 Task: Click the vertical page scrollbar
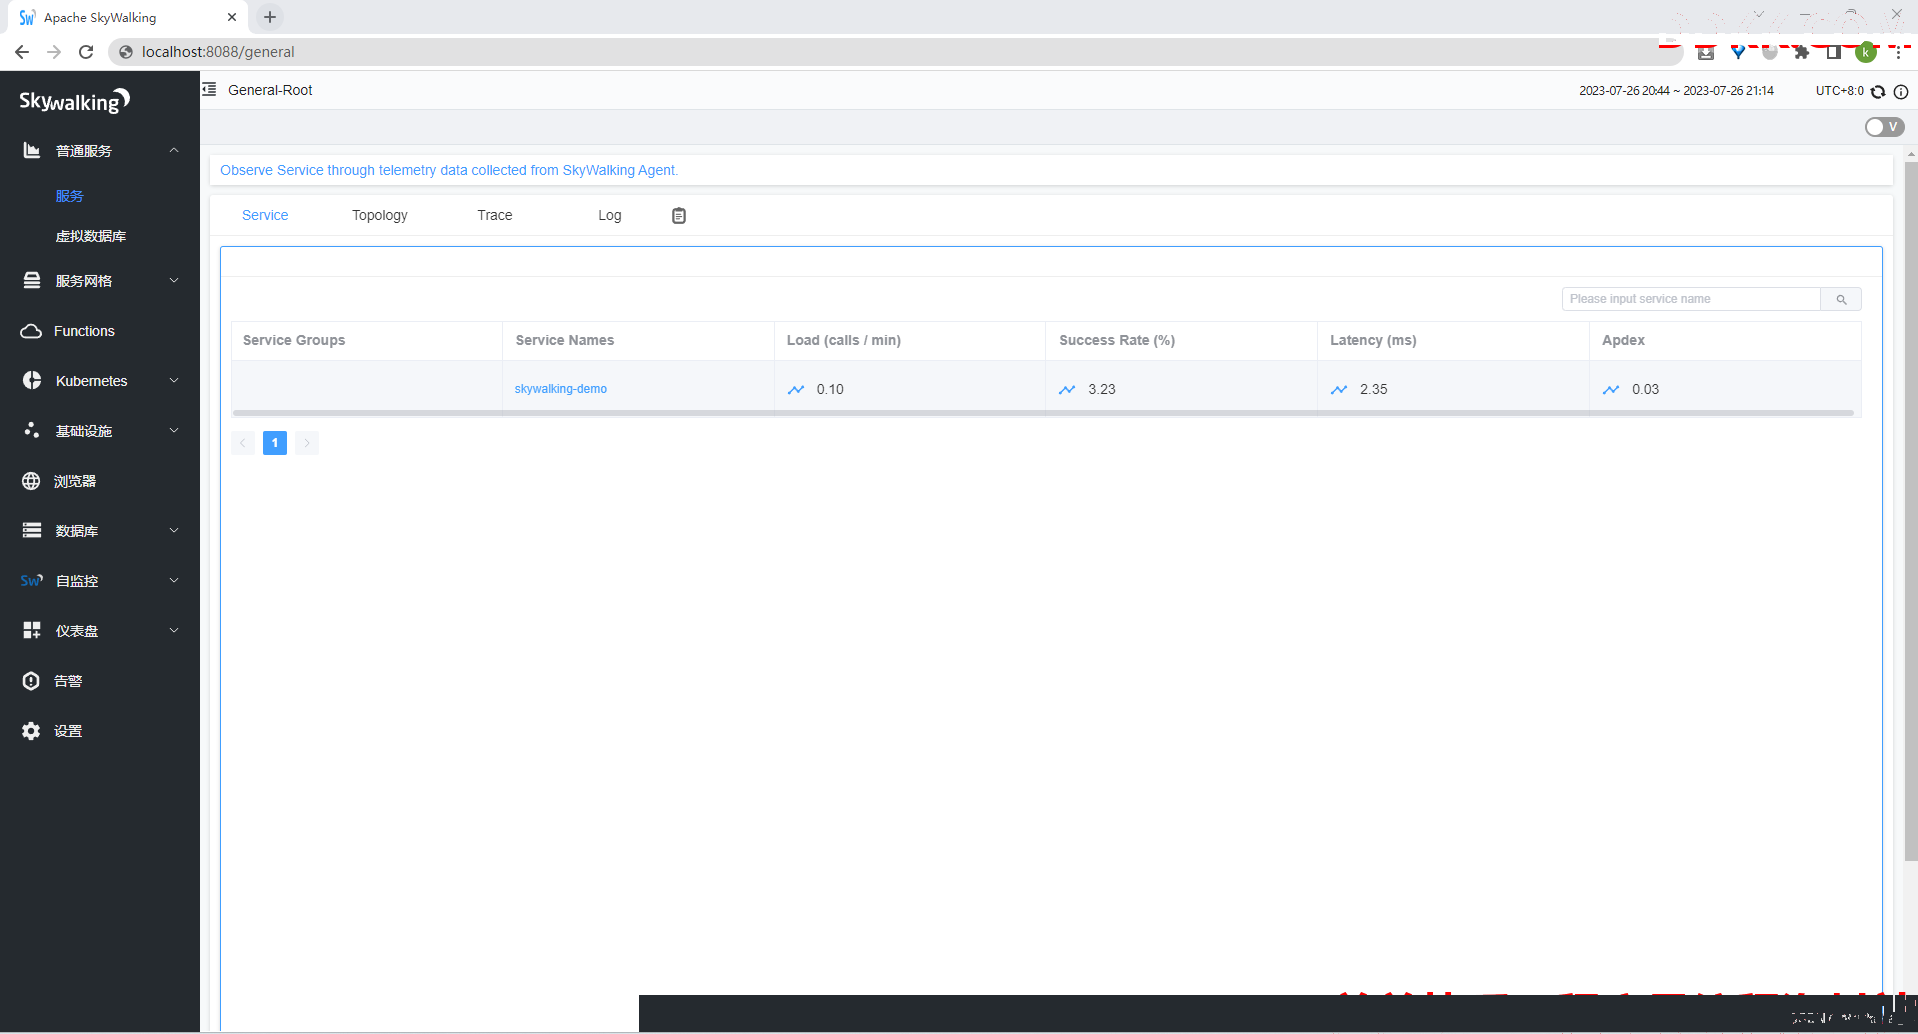tap(1911, 510)
